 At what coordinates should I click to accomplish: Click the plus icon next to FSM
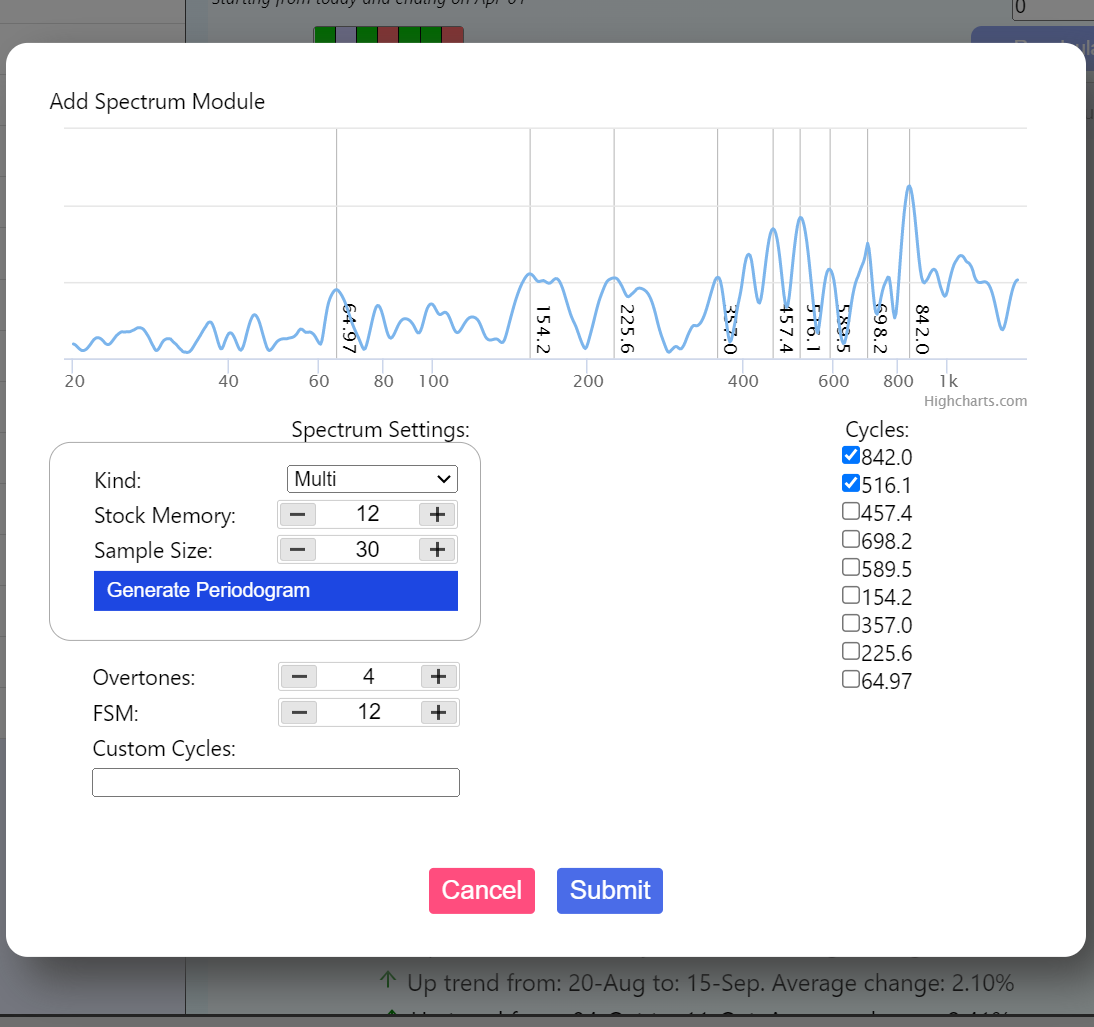pos(438,712)
